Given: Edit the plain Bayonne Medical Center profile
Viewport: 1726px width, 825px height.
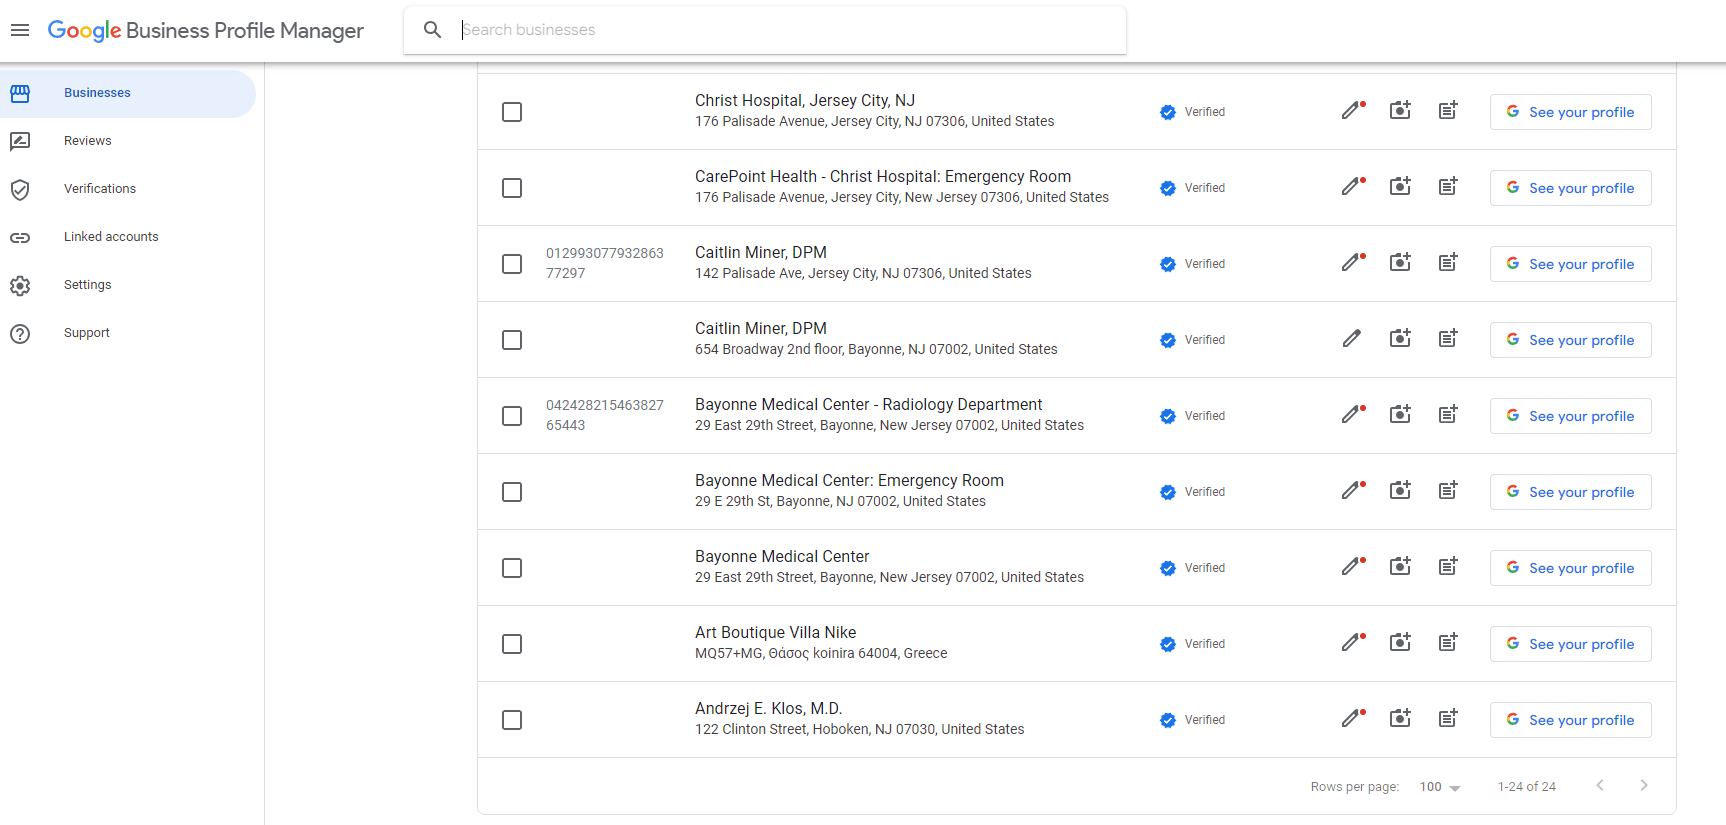Looking at the screenshot, I should (x=1352, y=567).
